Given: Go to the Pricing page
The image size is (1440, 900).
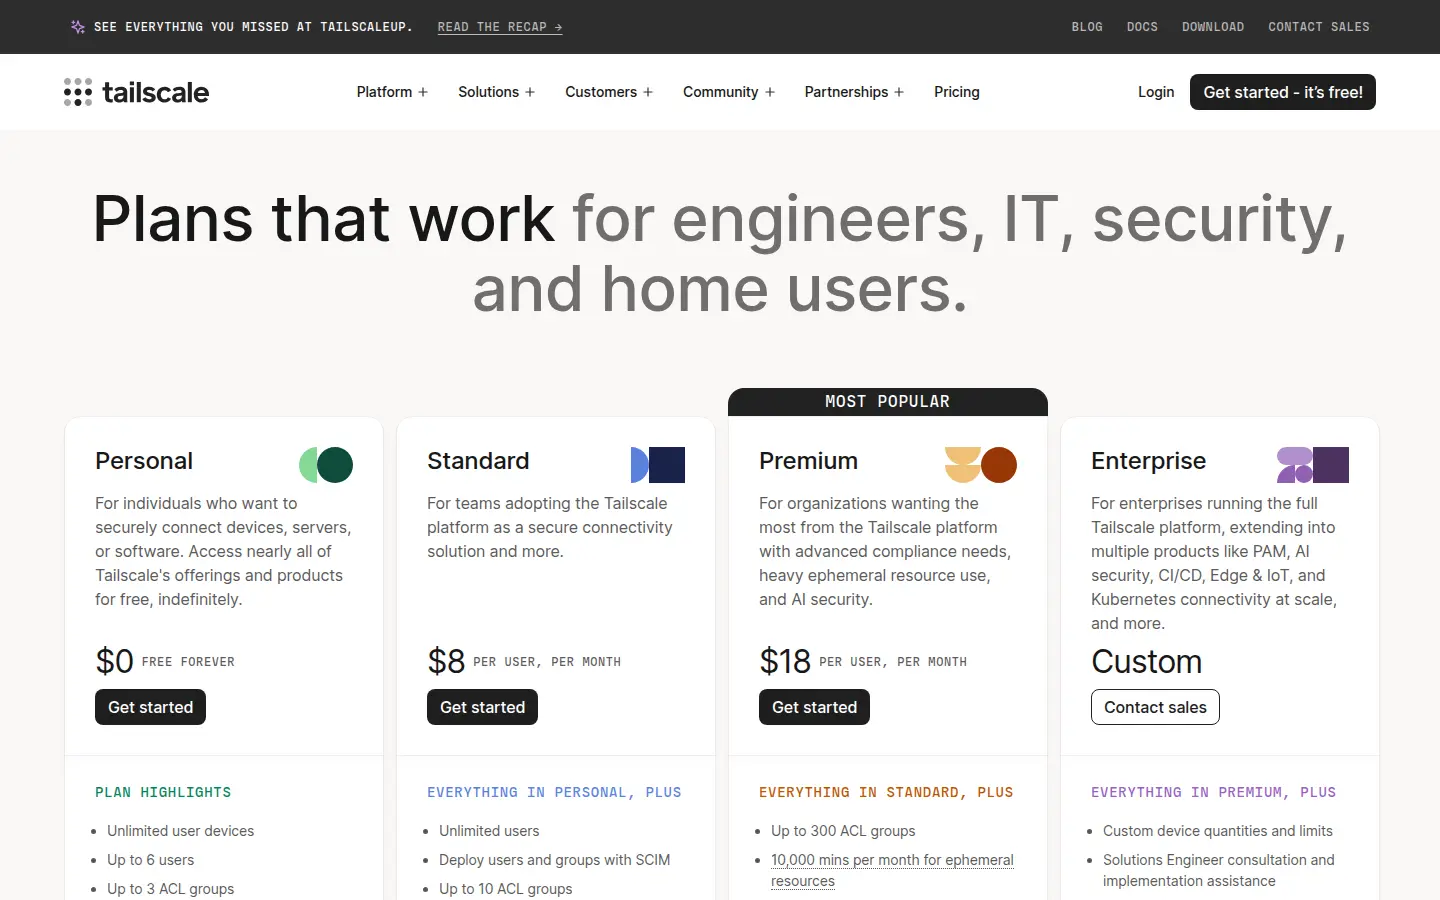Looking at the screenshot, I should (x=957, y=92).
